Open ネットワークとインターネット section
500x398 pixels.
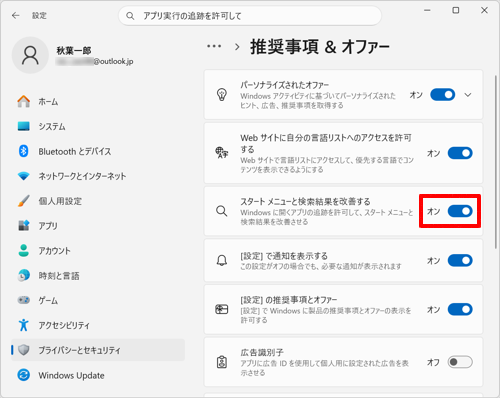98,176
